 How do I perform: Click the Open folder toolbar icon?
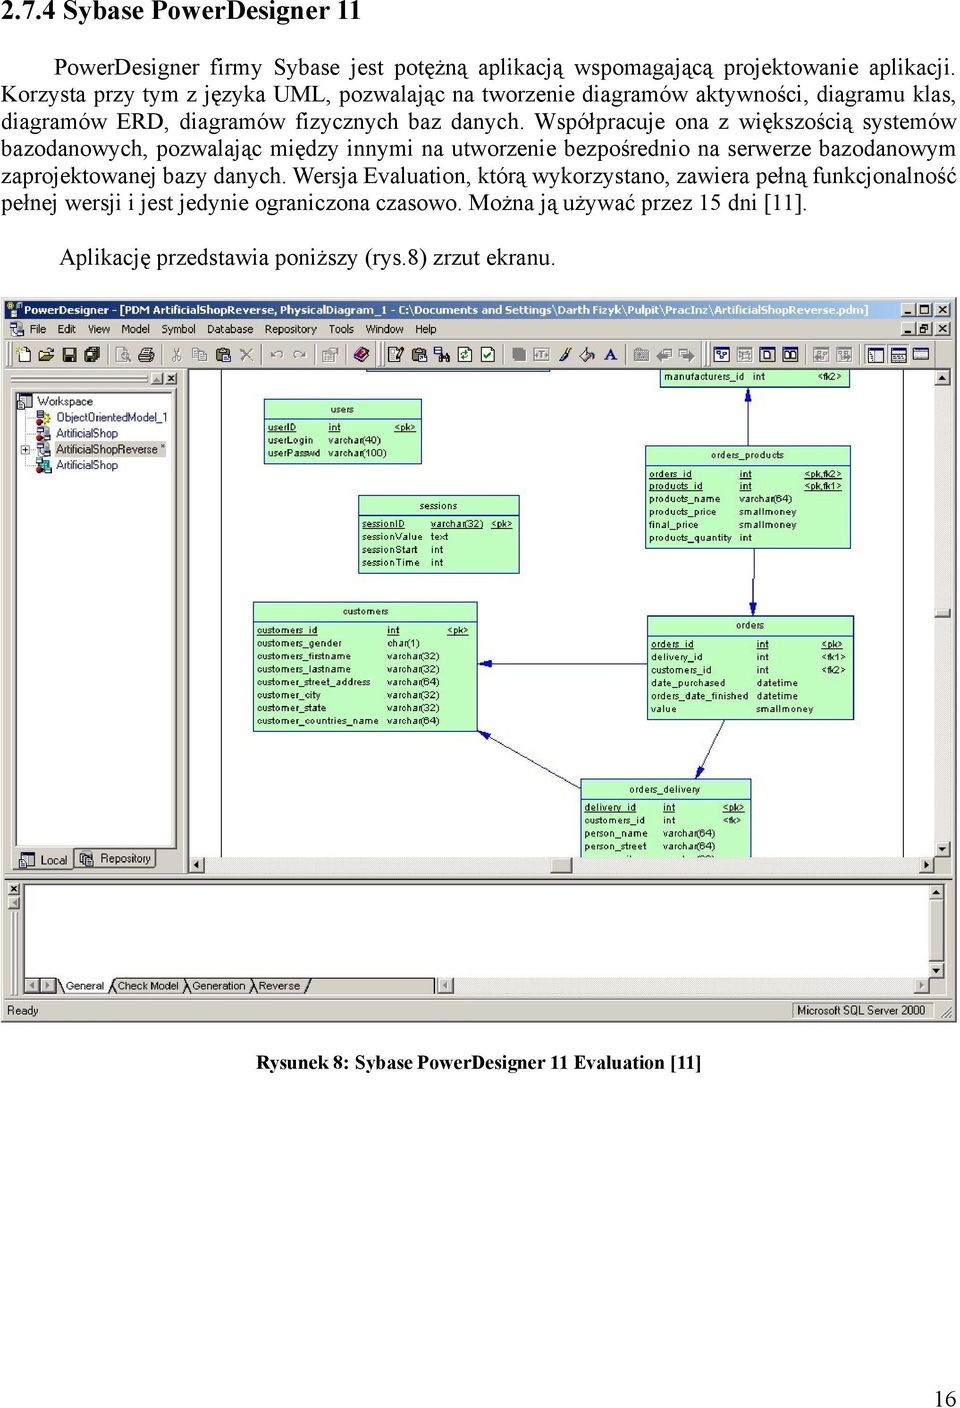pyautogui.click(x=46, y=354)
